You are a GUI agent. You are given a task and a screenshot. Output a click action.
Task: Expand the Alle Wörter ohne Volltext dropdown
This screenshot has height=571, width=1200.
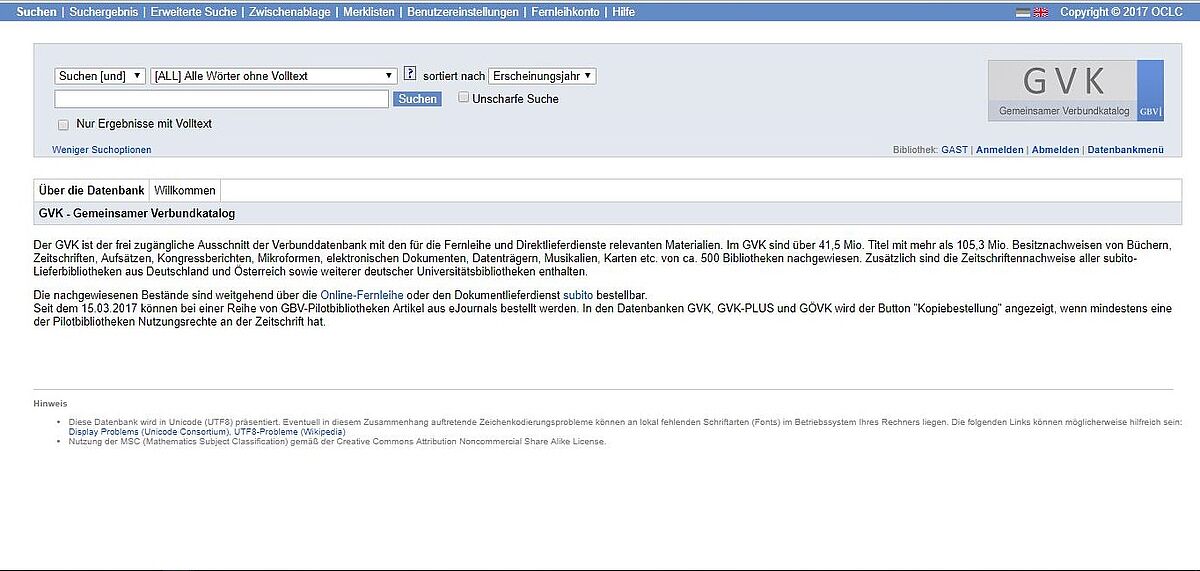274,76
